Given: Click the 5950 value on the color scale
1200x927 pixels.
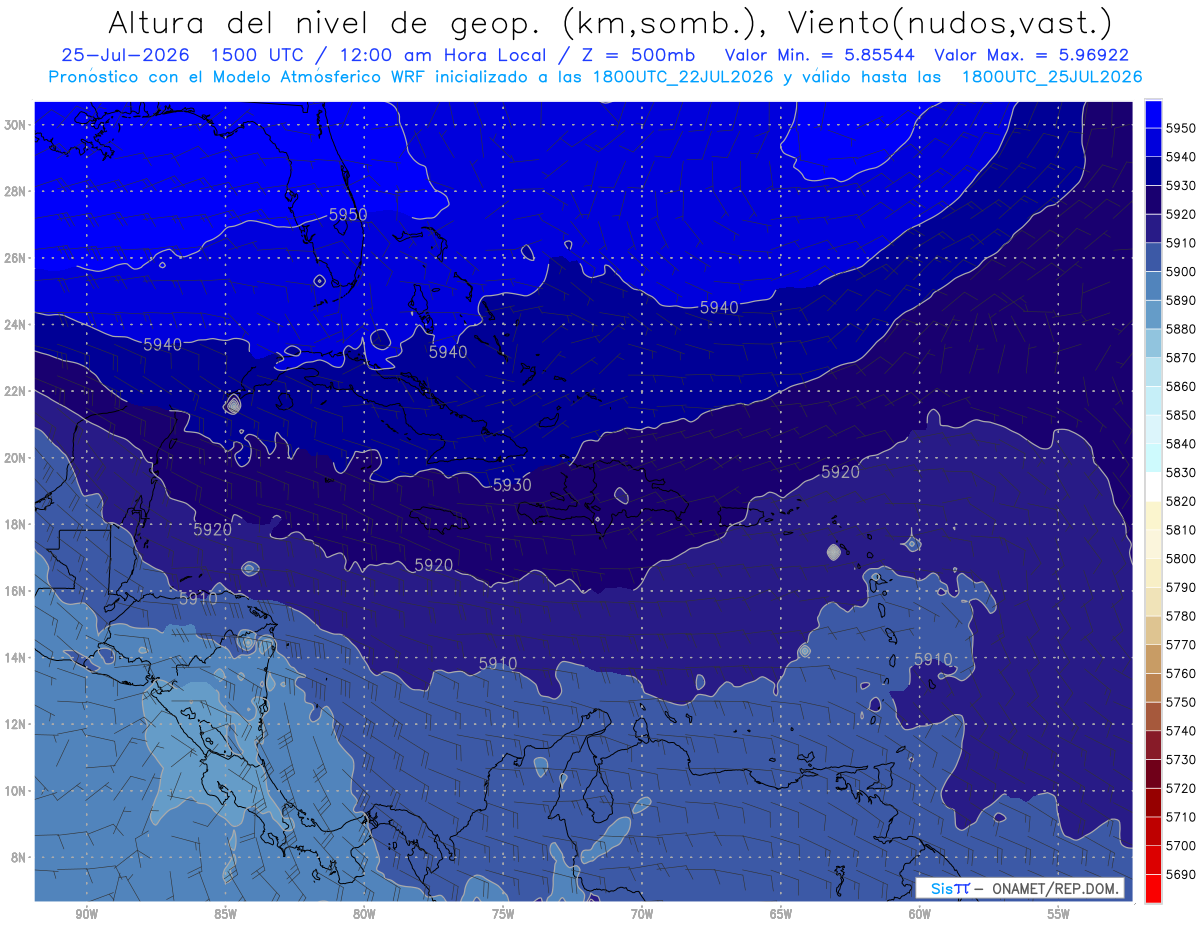Looking at the screenshot, I should coord(1180,128).
